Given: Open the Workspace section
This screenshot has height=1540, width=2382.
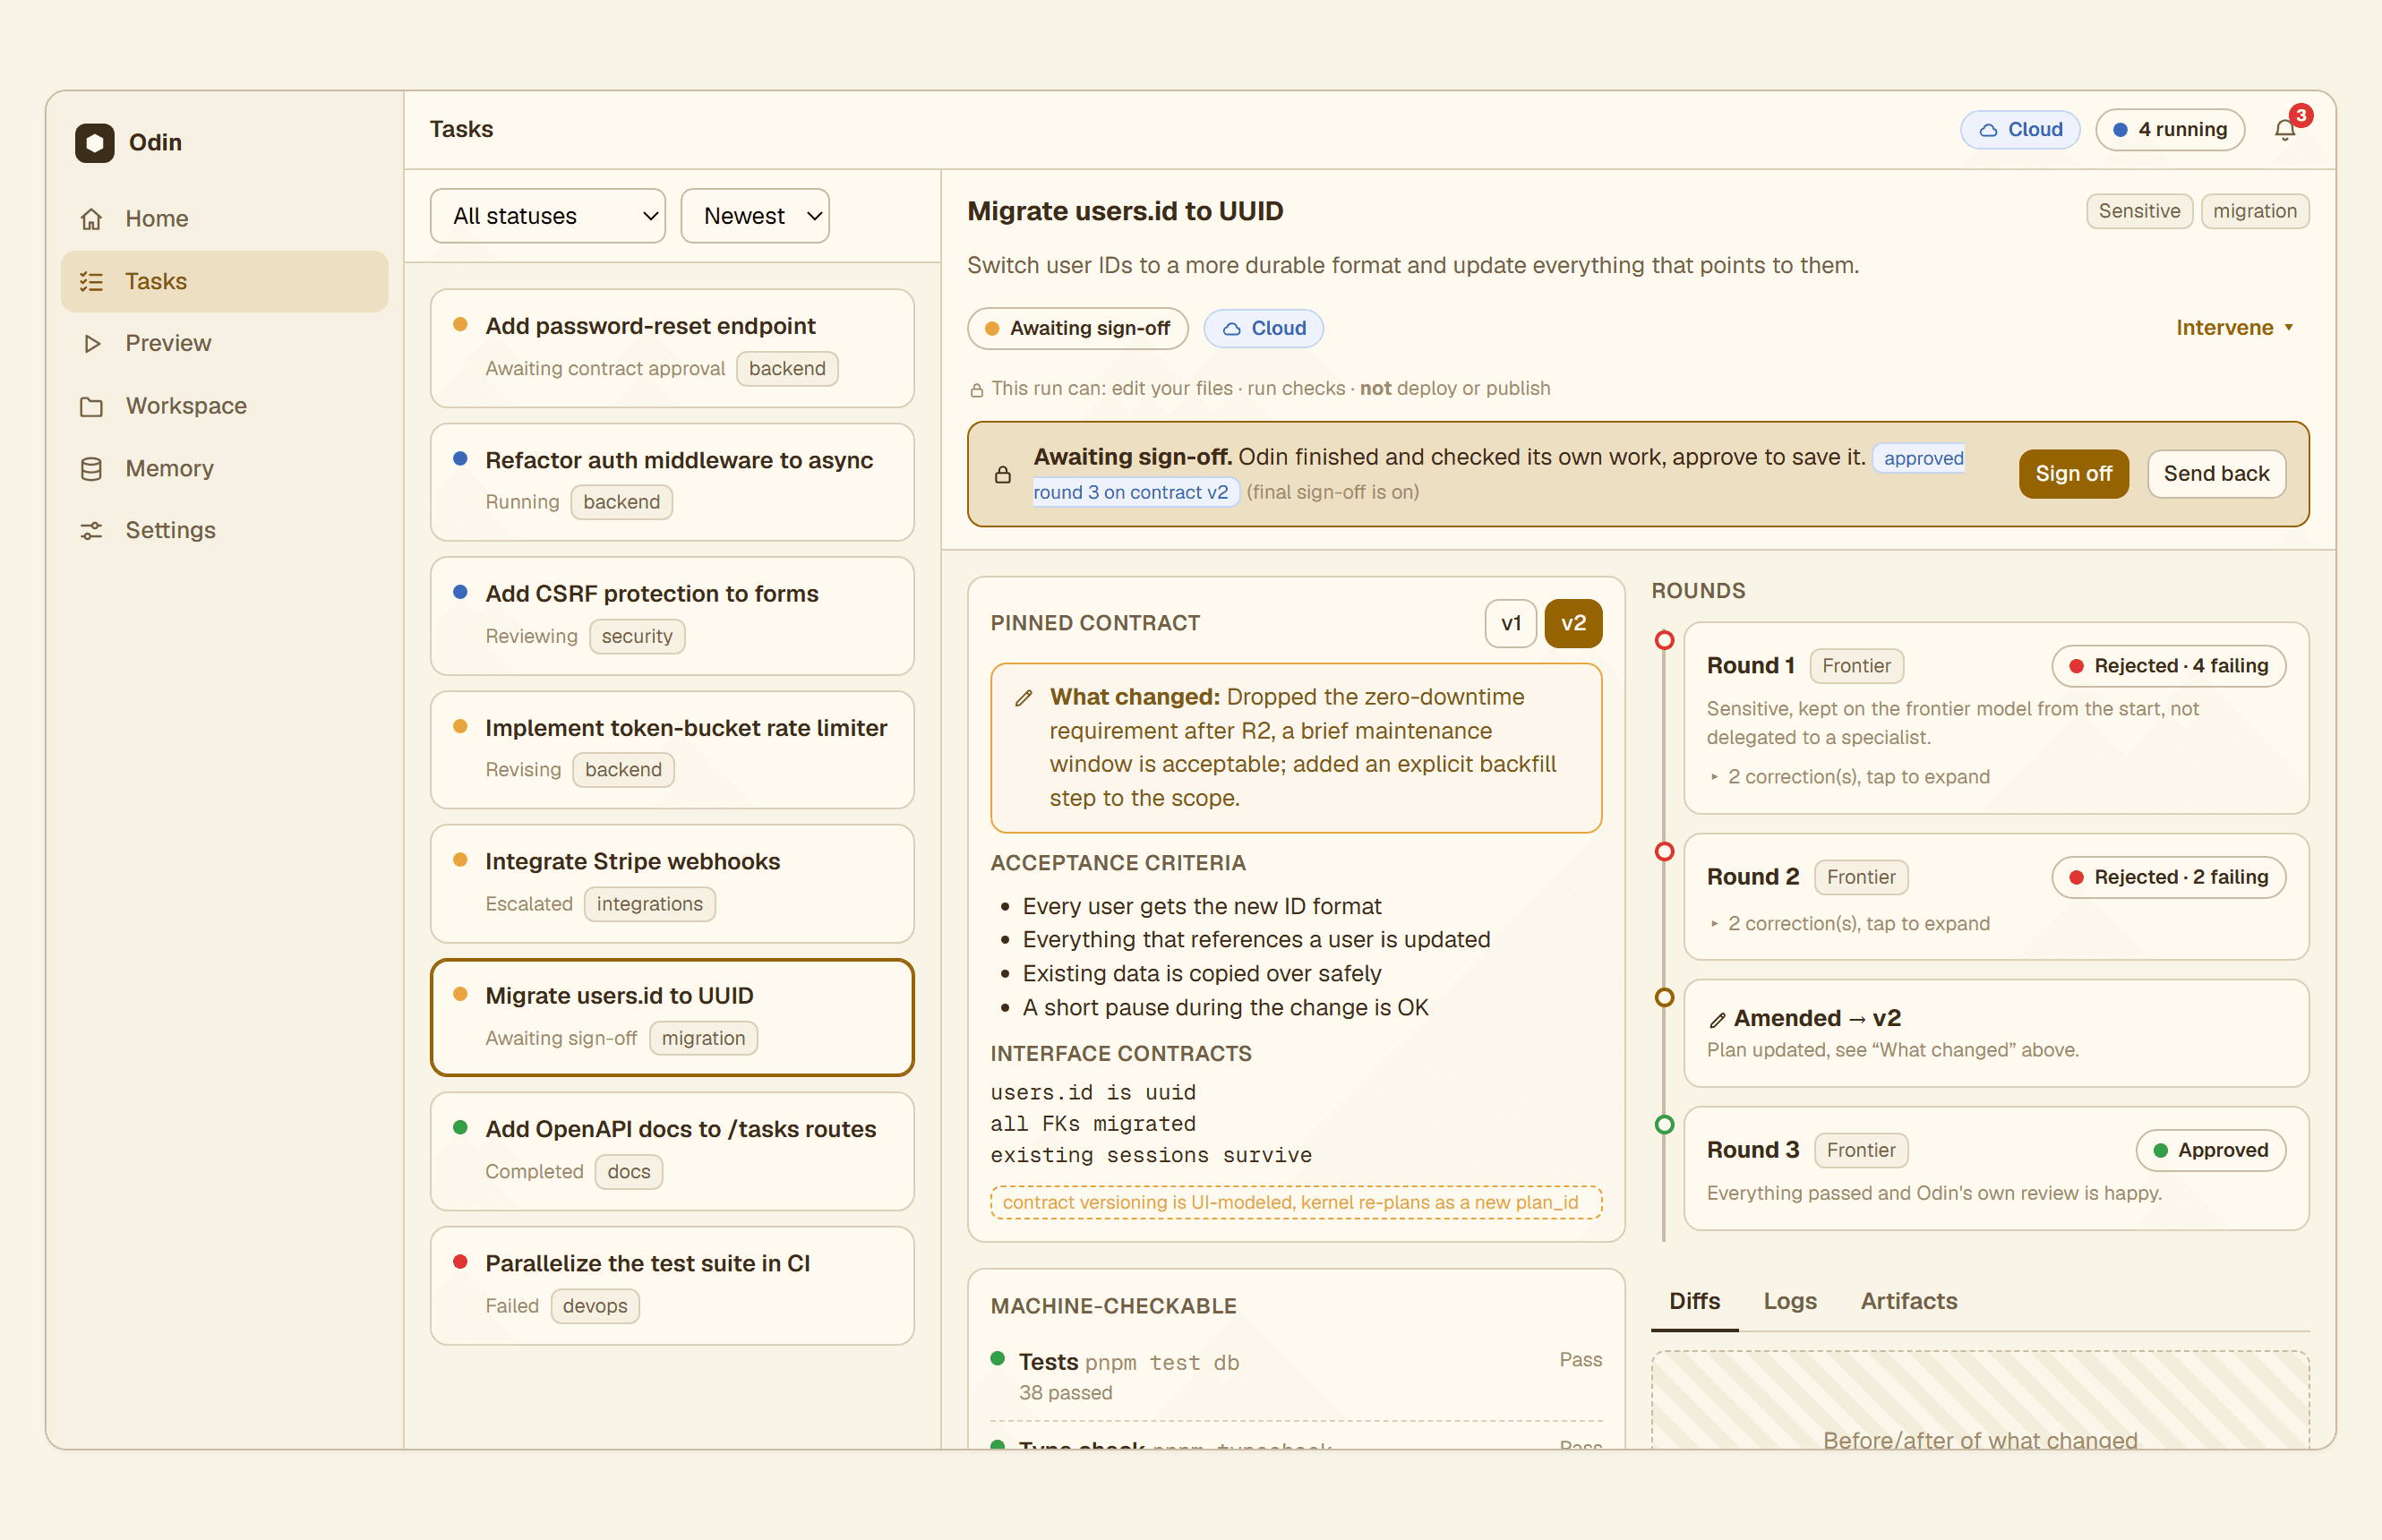Looking at the screenshot, I should [x=224, y=405].
